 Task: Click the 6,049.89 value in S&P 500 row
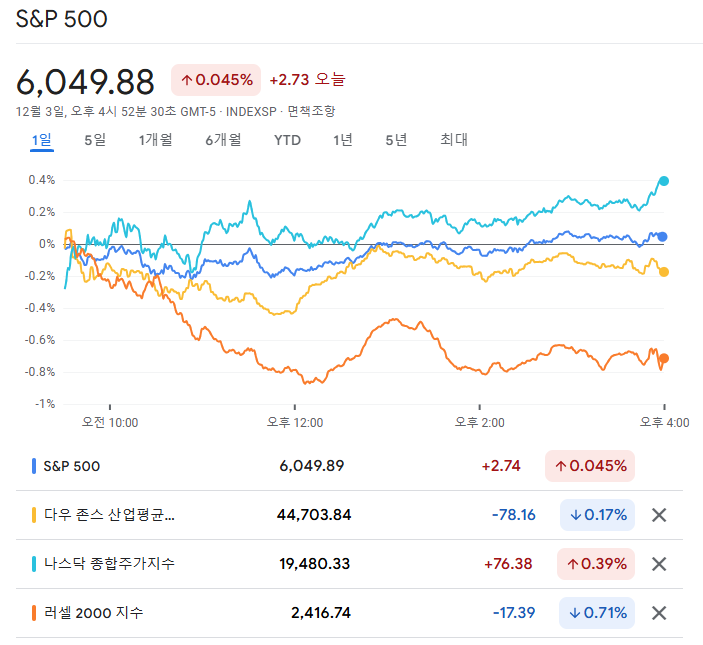pos(312,466)
